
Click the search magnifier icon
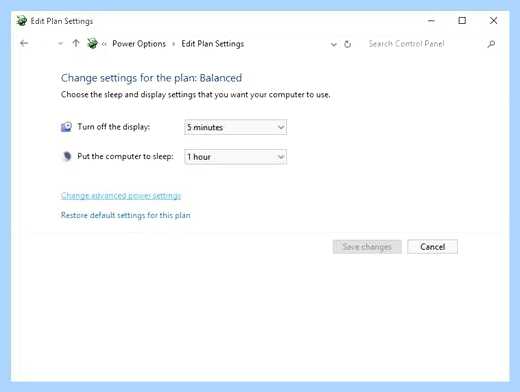(491, 44)
